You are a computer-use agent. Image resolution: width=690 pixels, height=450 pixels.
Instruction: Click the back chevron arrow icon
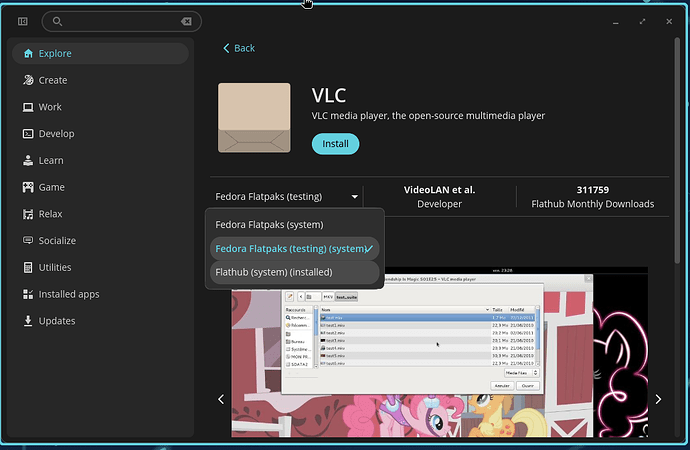click(x=226, y=48)
